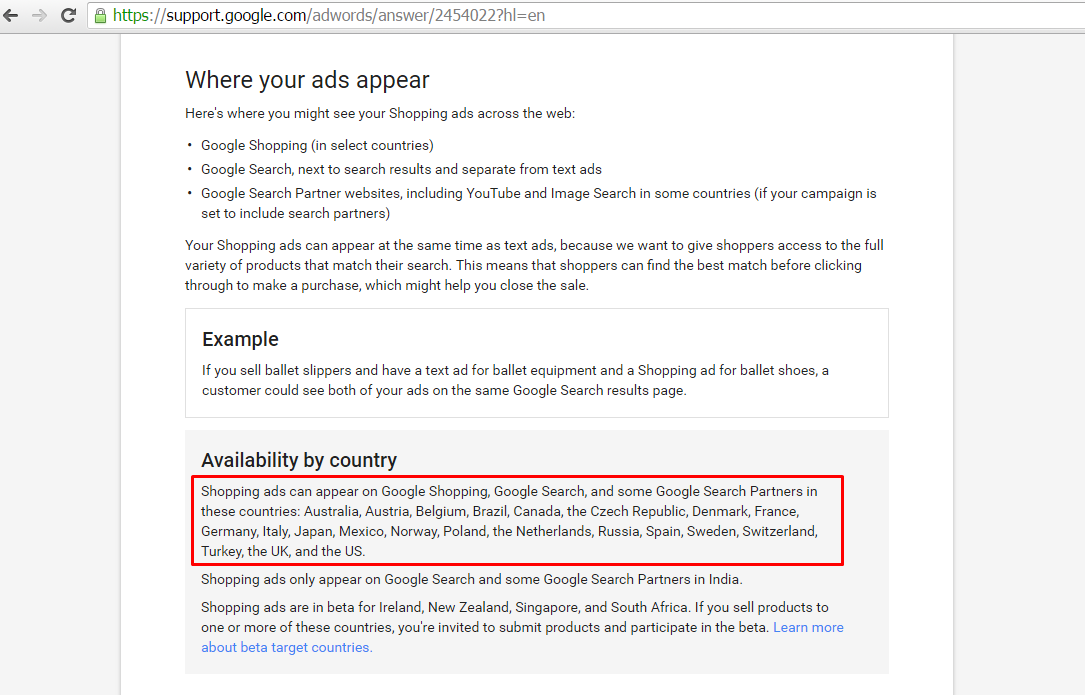
Task: Click the browser forward arrow
Action: (39, 16)
